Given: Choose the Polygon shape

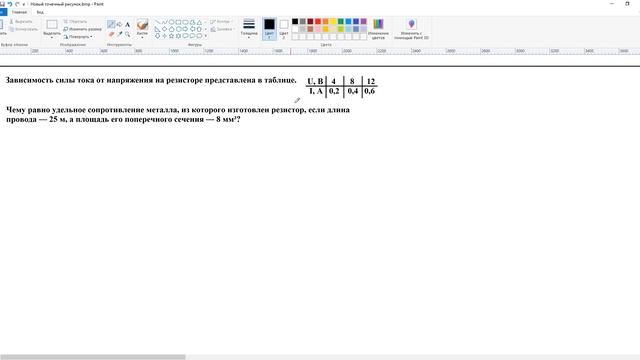Looking at the screenshot, I should [x=192, y=22].
